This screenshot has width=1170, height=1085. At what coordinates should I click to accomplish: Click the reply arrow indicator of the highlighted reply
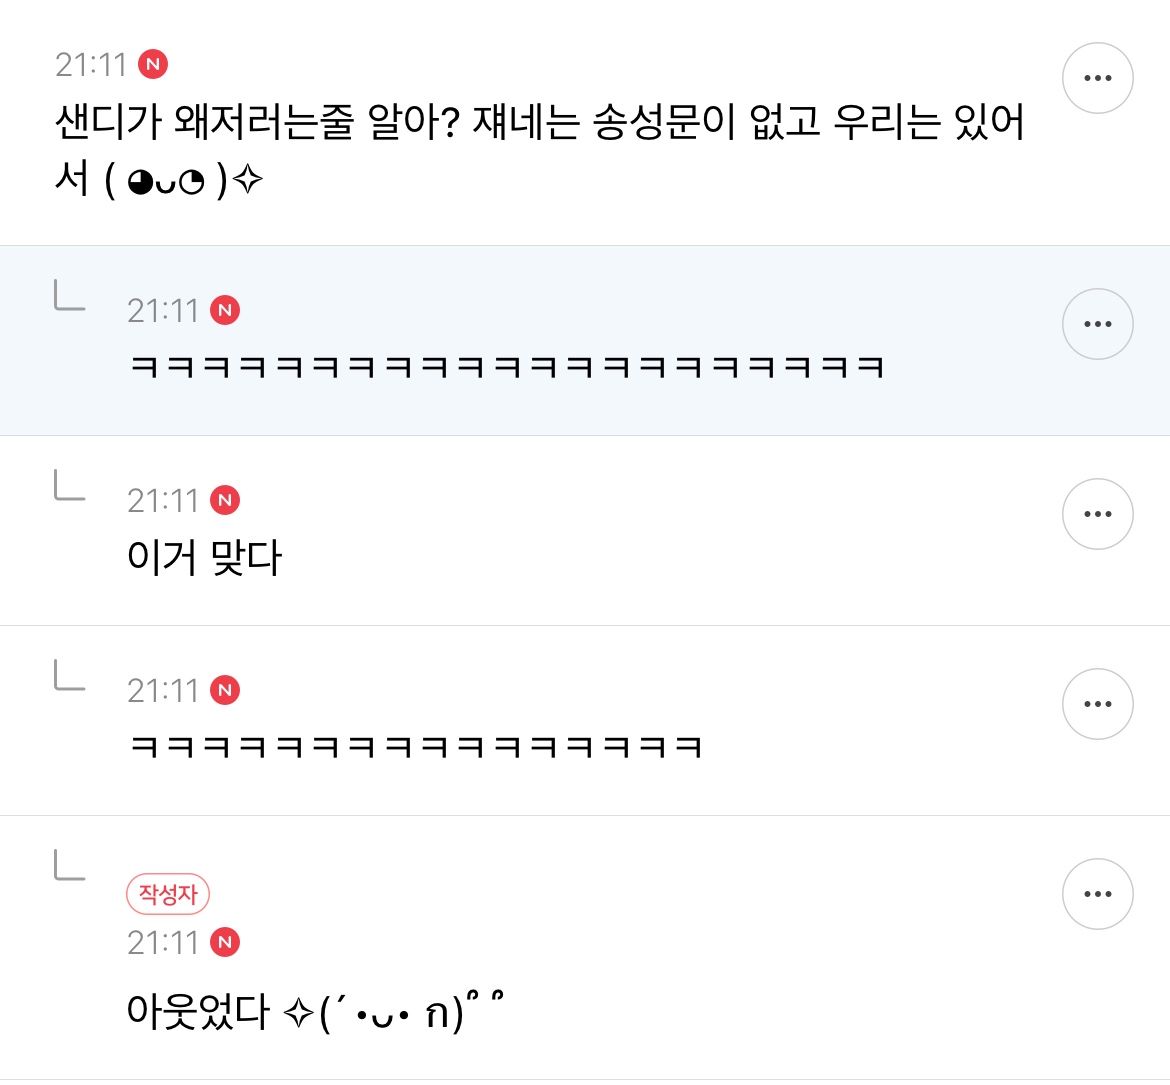[69, 296]
